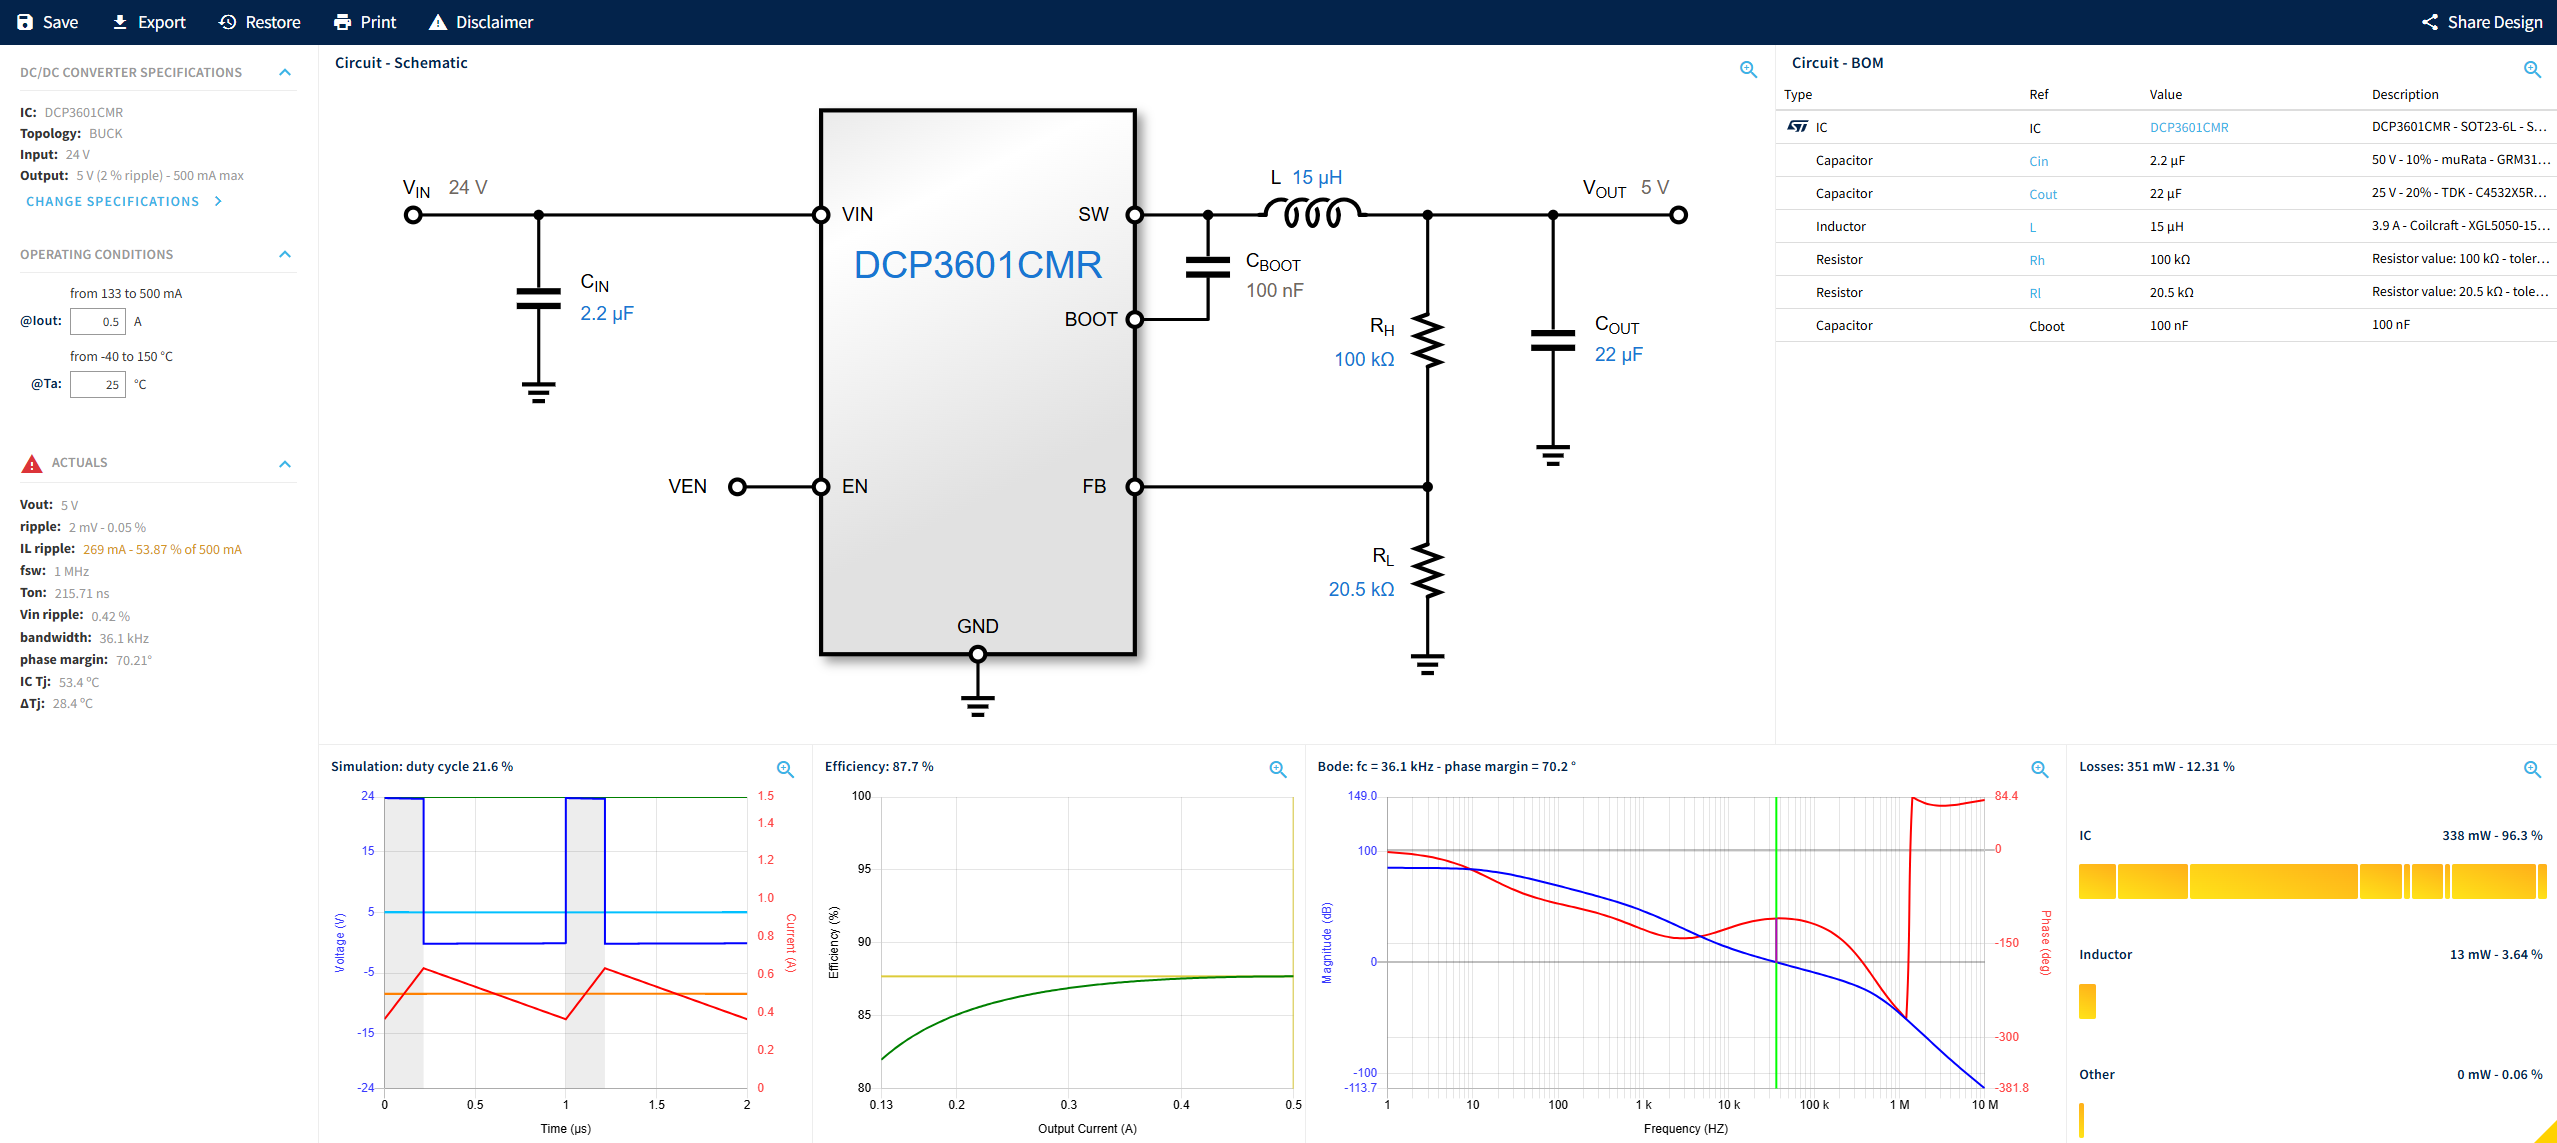Collapse the Actuals section
This screenshot has width=2557, height=1143.
click(285, 463)
